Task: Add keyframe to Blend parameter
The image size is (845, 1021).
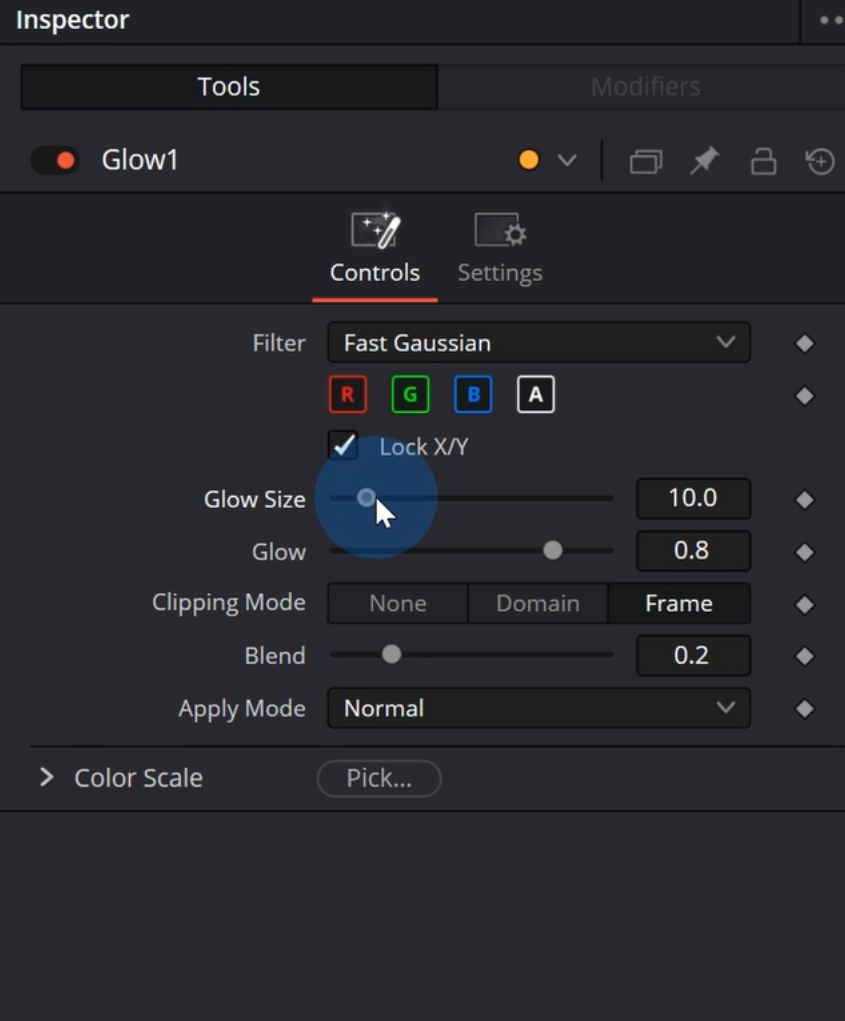Action: tap(804, 656)
